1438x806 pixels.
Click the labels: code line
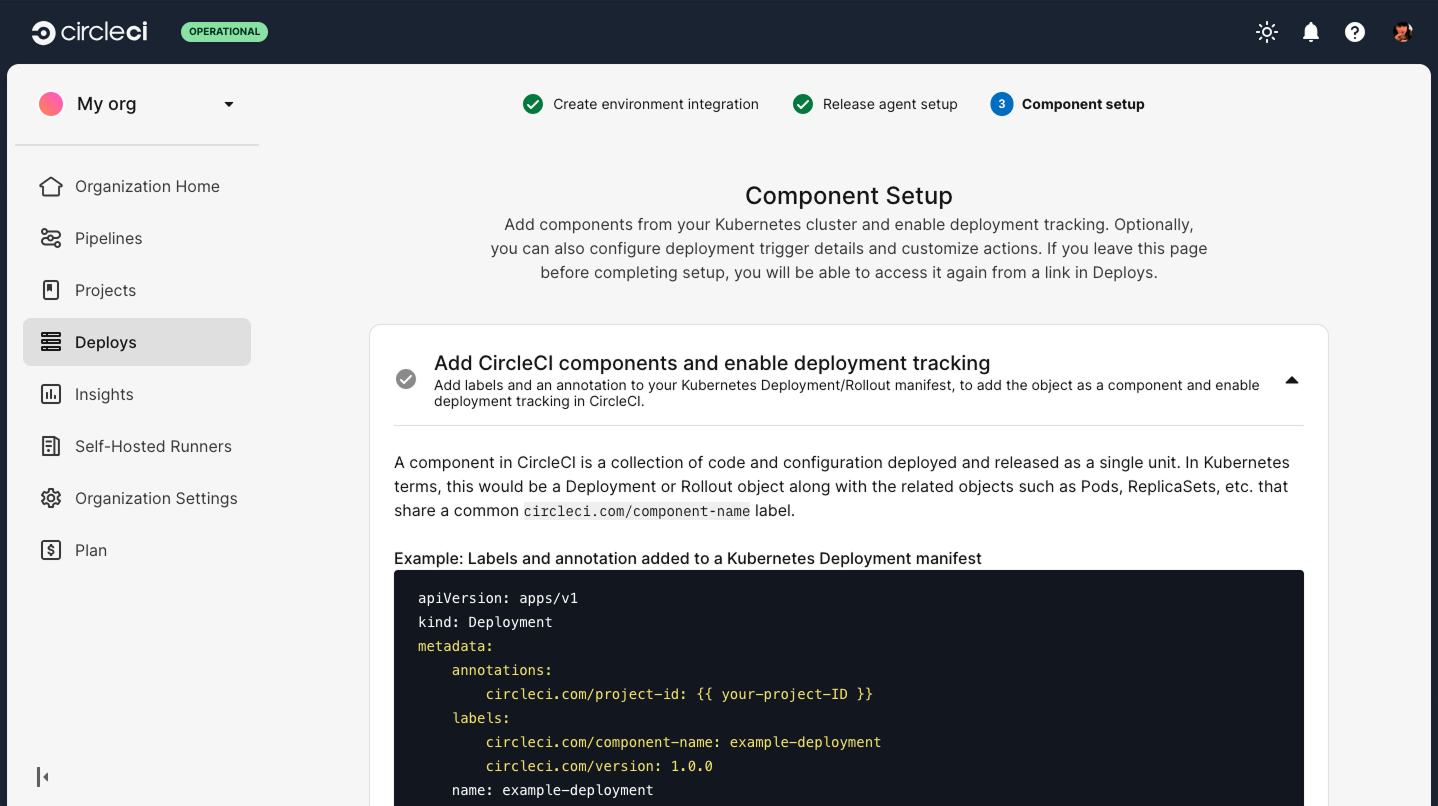tap(481, 718)
